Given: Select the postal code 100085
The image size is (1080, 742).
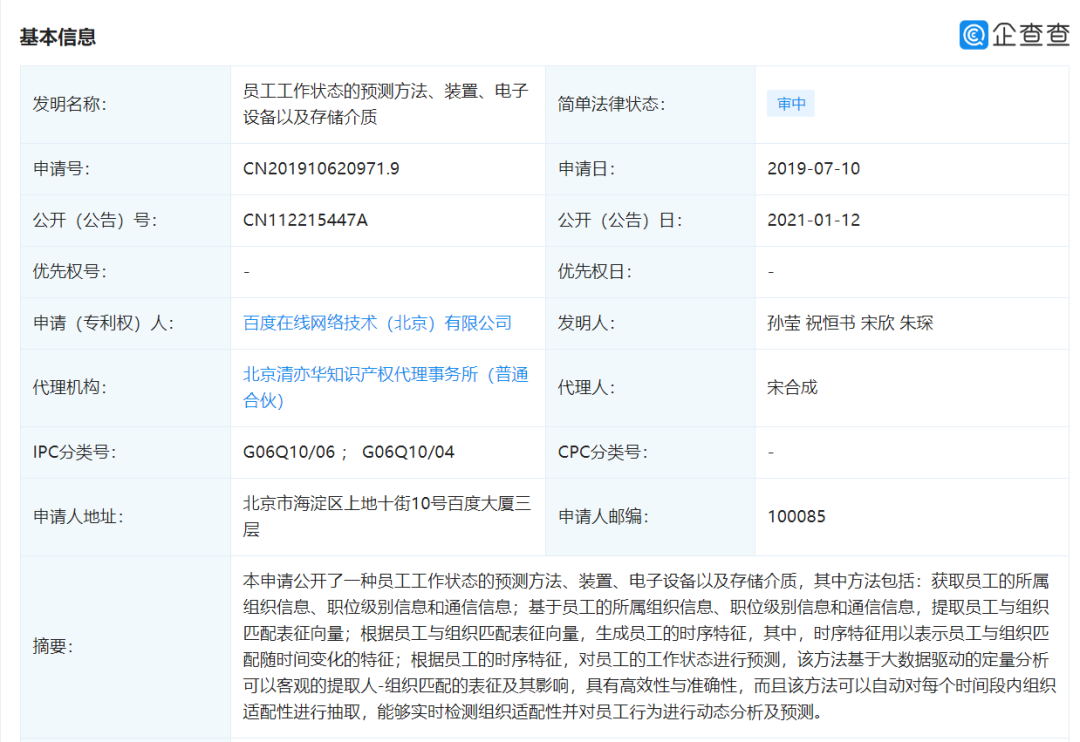Looking at the screenshot, I should tap(796, 517).
